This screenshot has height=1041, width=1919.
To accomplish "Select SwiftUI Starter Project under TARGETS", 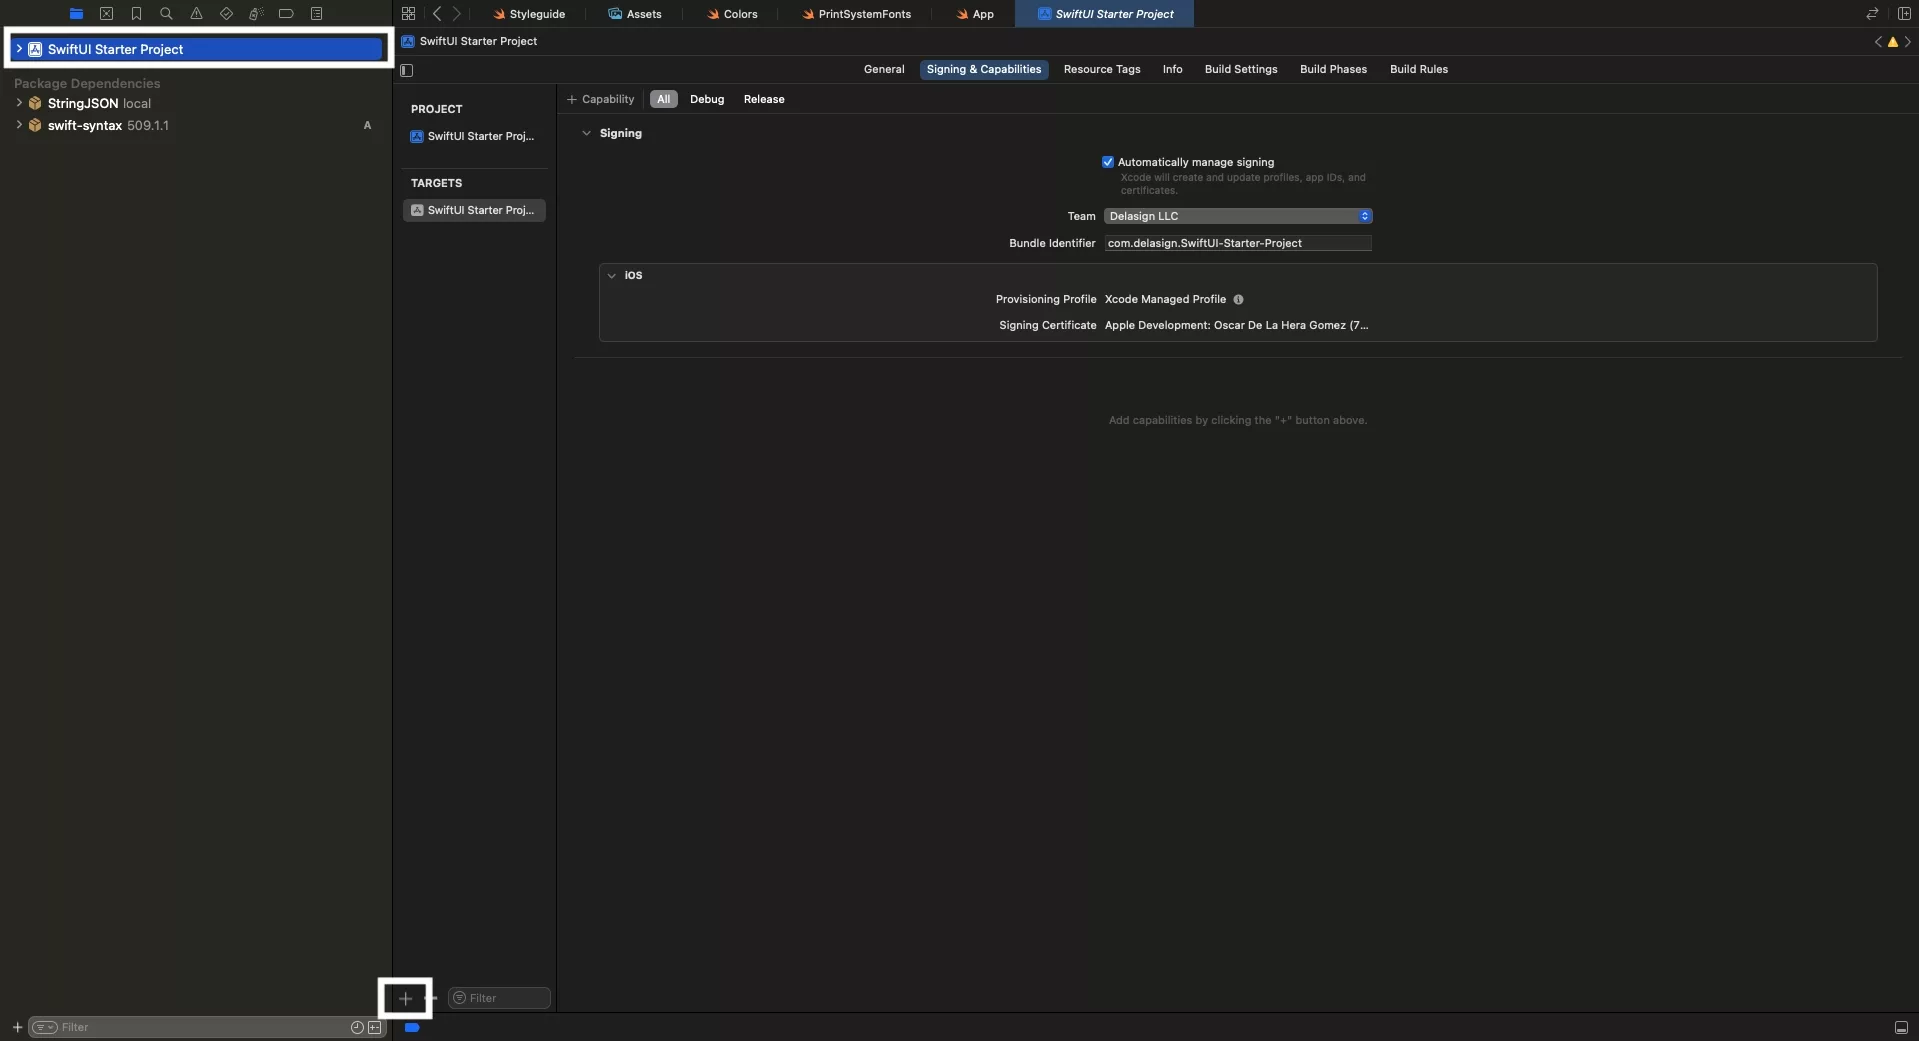I will click(x=474, y=210).
